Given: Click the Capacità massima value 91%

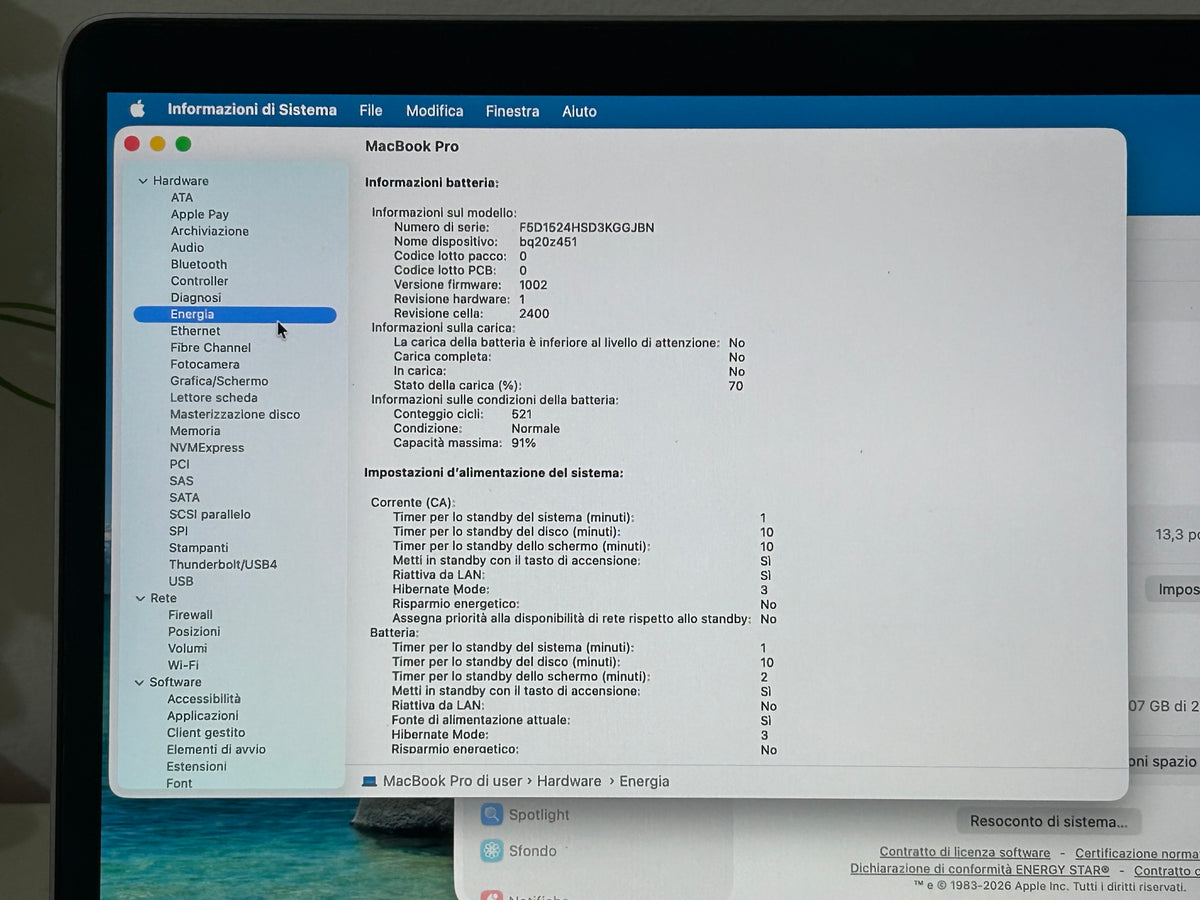Looking at the screenshot, I should point(524,443).
